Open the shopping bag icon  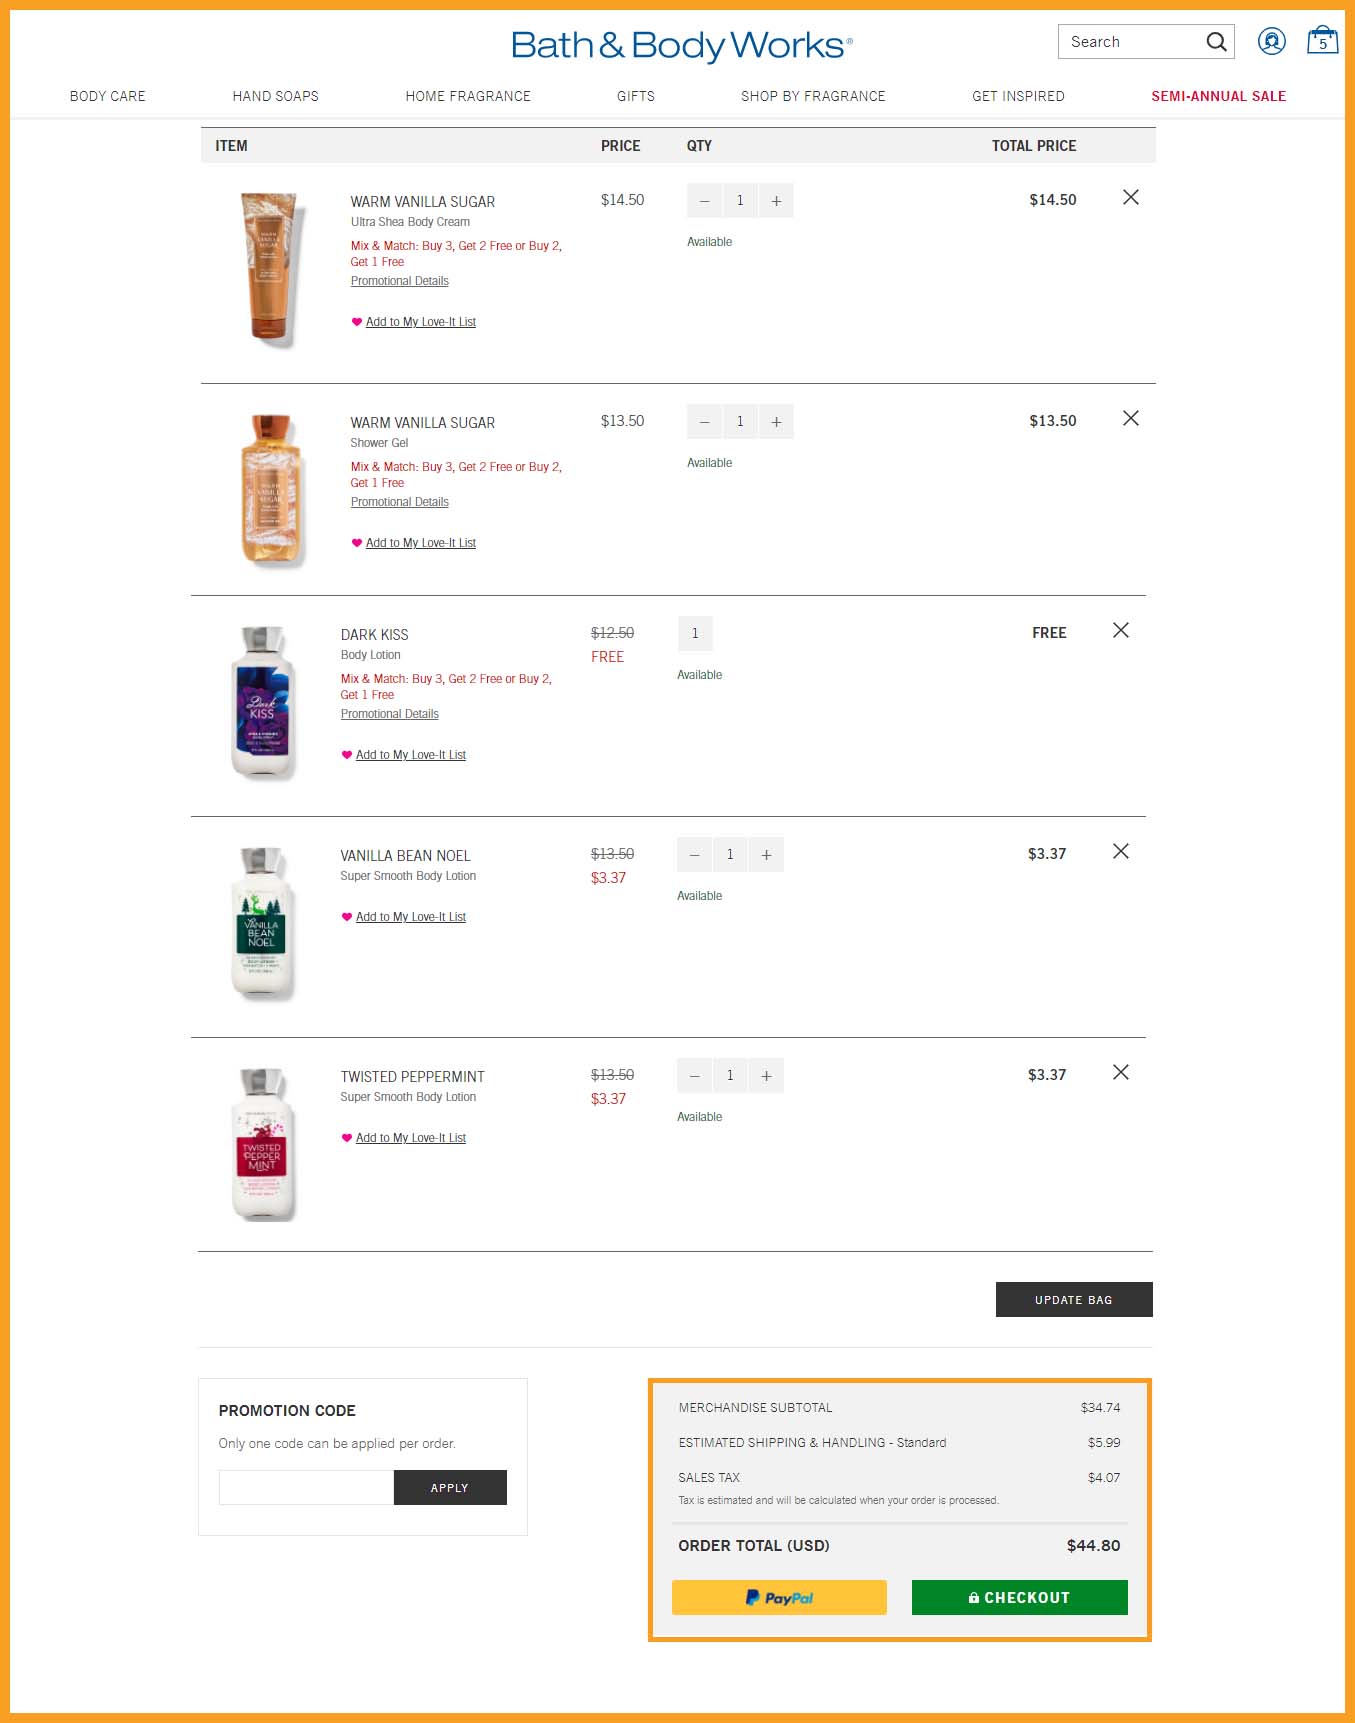[x=1322, y=41]
